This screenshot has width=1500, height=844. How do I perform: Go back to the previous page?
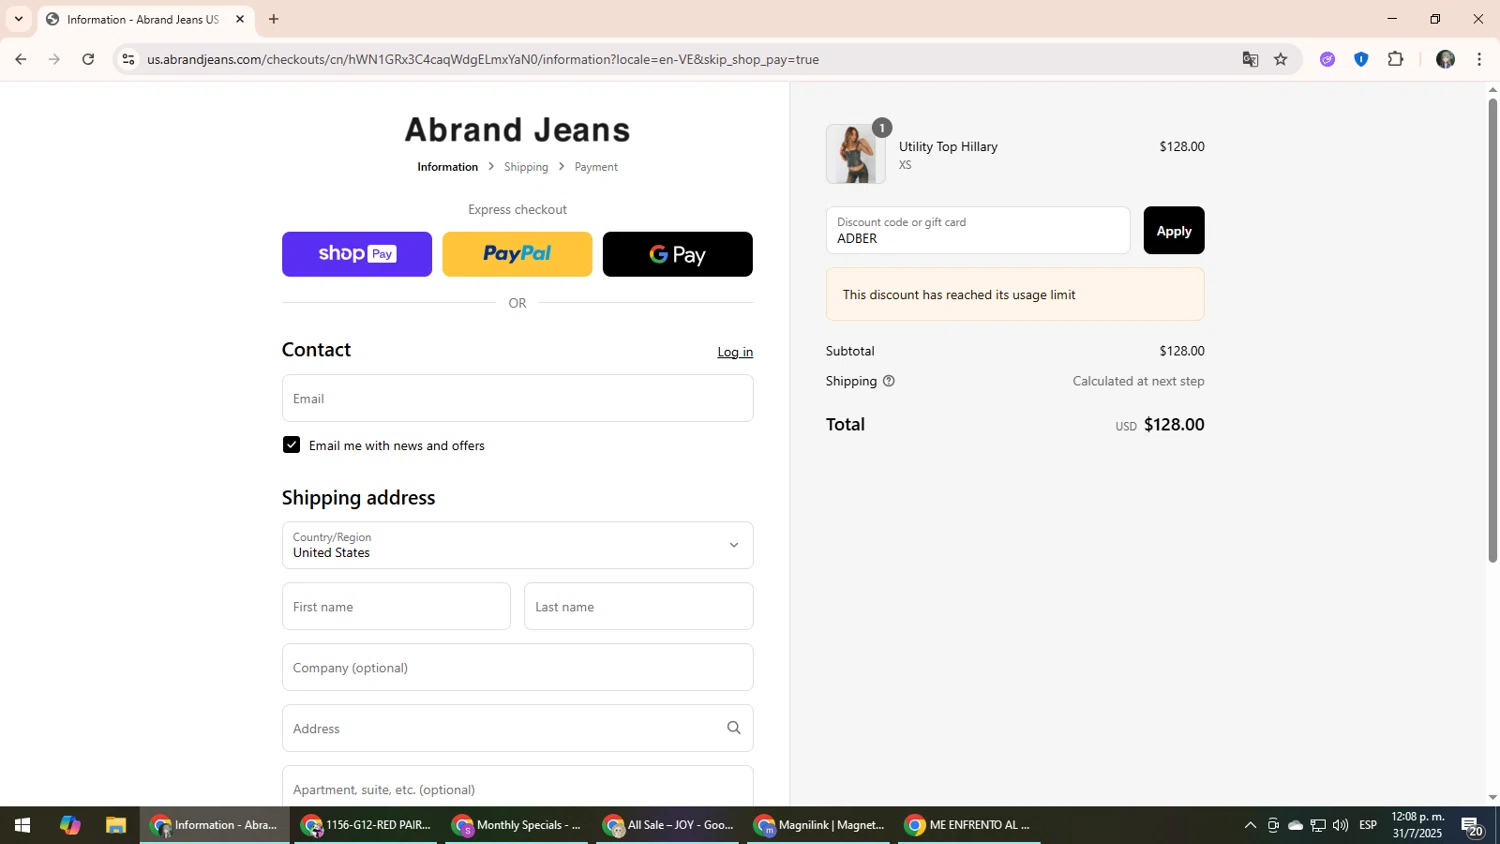[20, 59]
